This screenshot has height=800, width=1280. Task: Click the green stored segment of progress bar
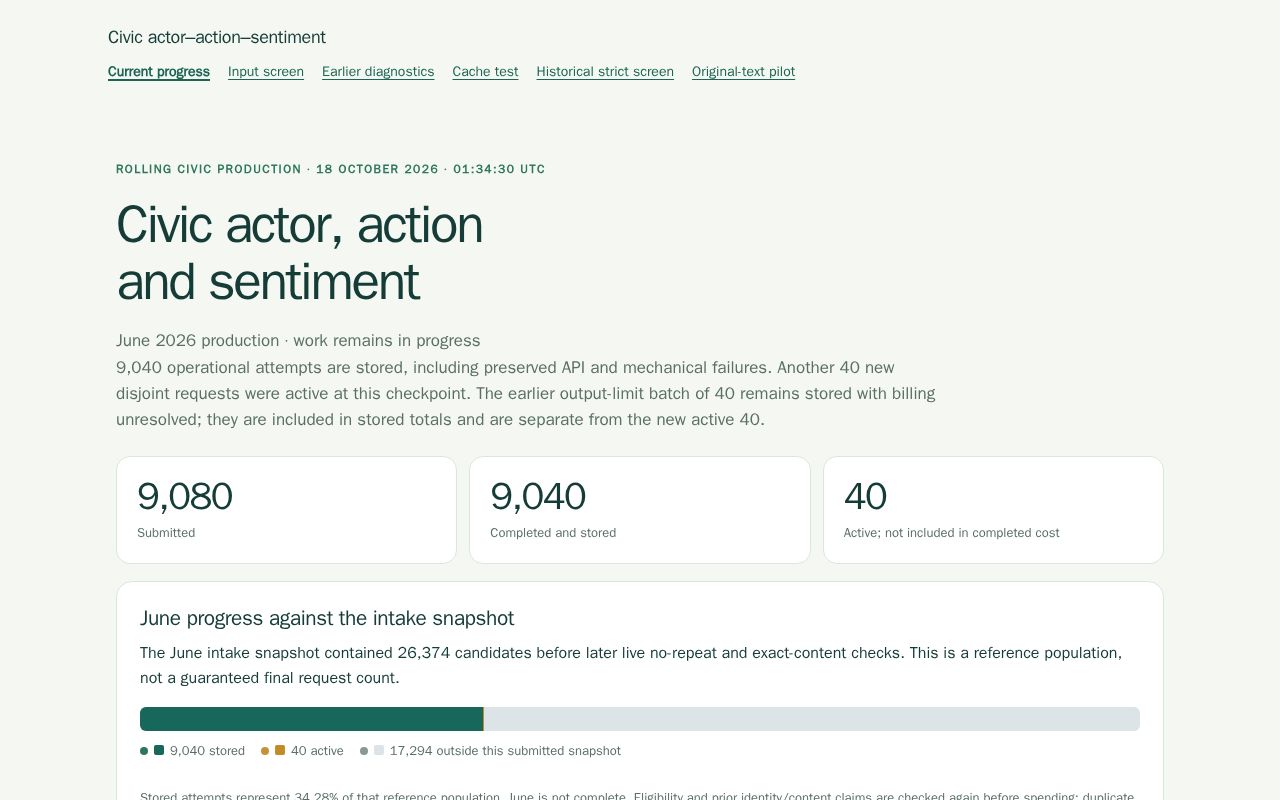(311, 719)
